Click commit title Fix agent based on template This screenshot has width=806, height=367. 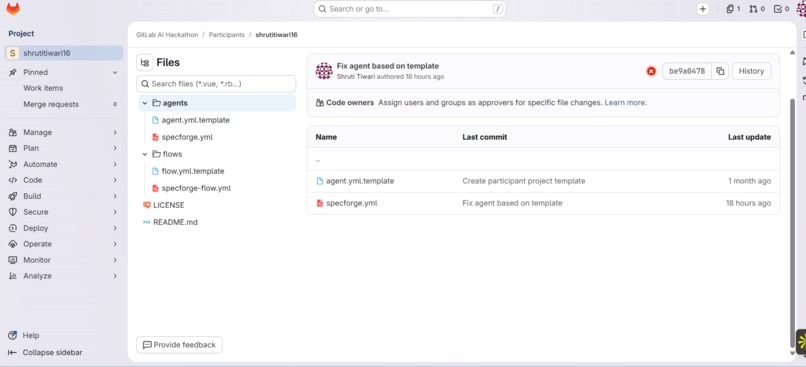(x=388, y=66)
